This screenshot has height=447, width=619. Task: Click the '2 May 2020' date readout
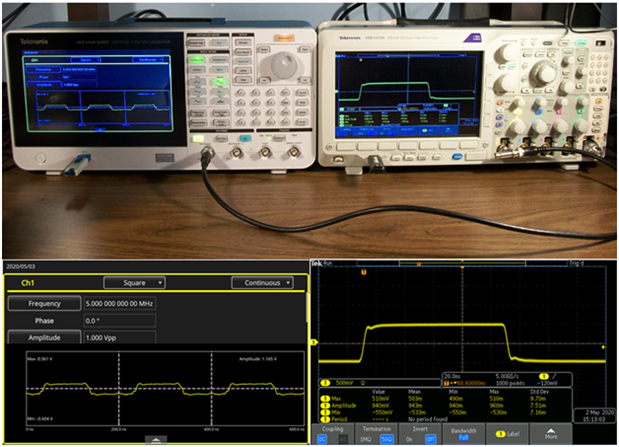tap(600, 412)
